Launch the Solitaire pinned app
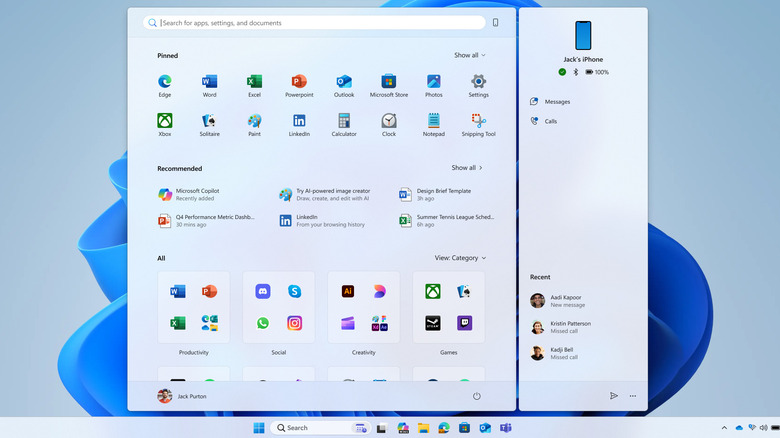Viewport: 780px width, 438px height. coord(209,121)
